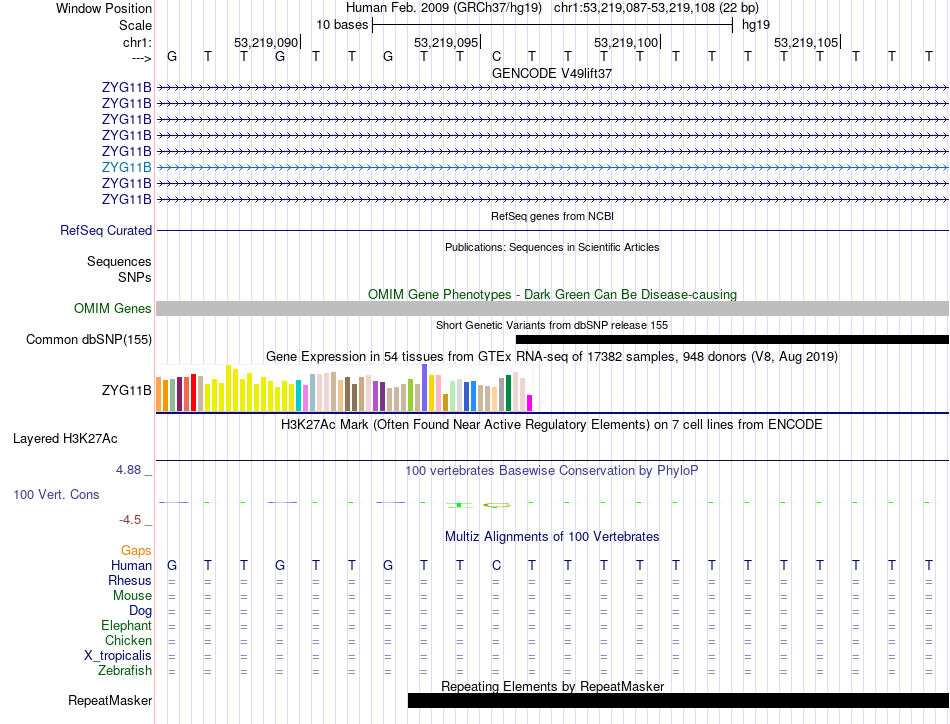950x724 pixels.
Task: Click the X_tropicalis species label
Action: coord(118,656)
